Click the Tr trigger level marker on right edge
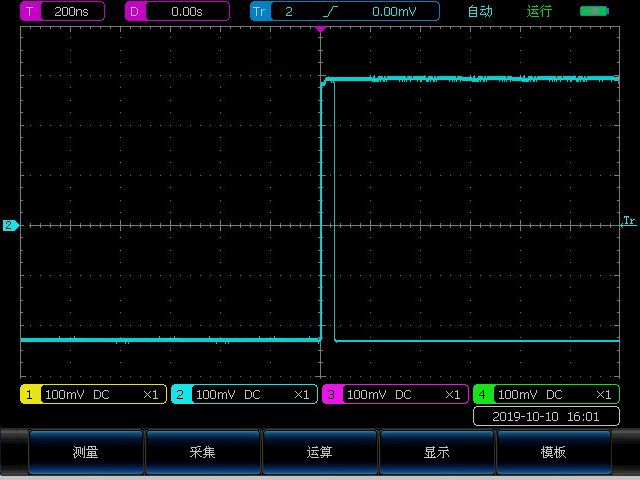Image resolution: width=640 pixels, height=480 pixels. (x=629, y=220)
